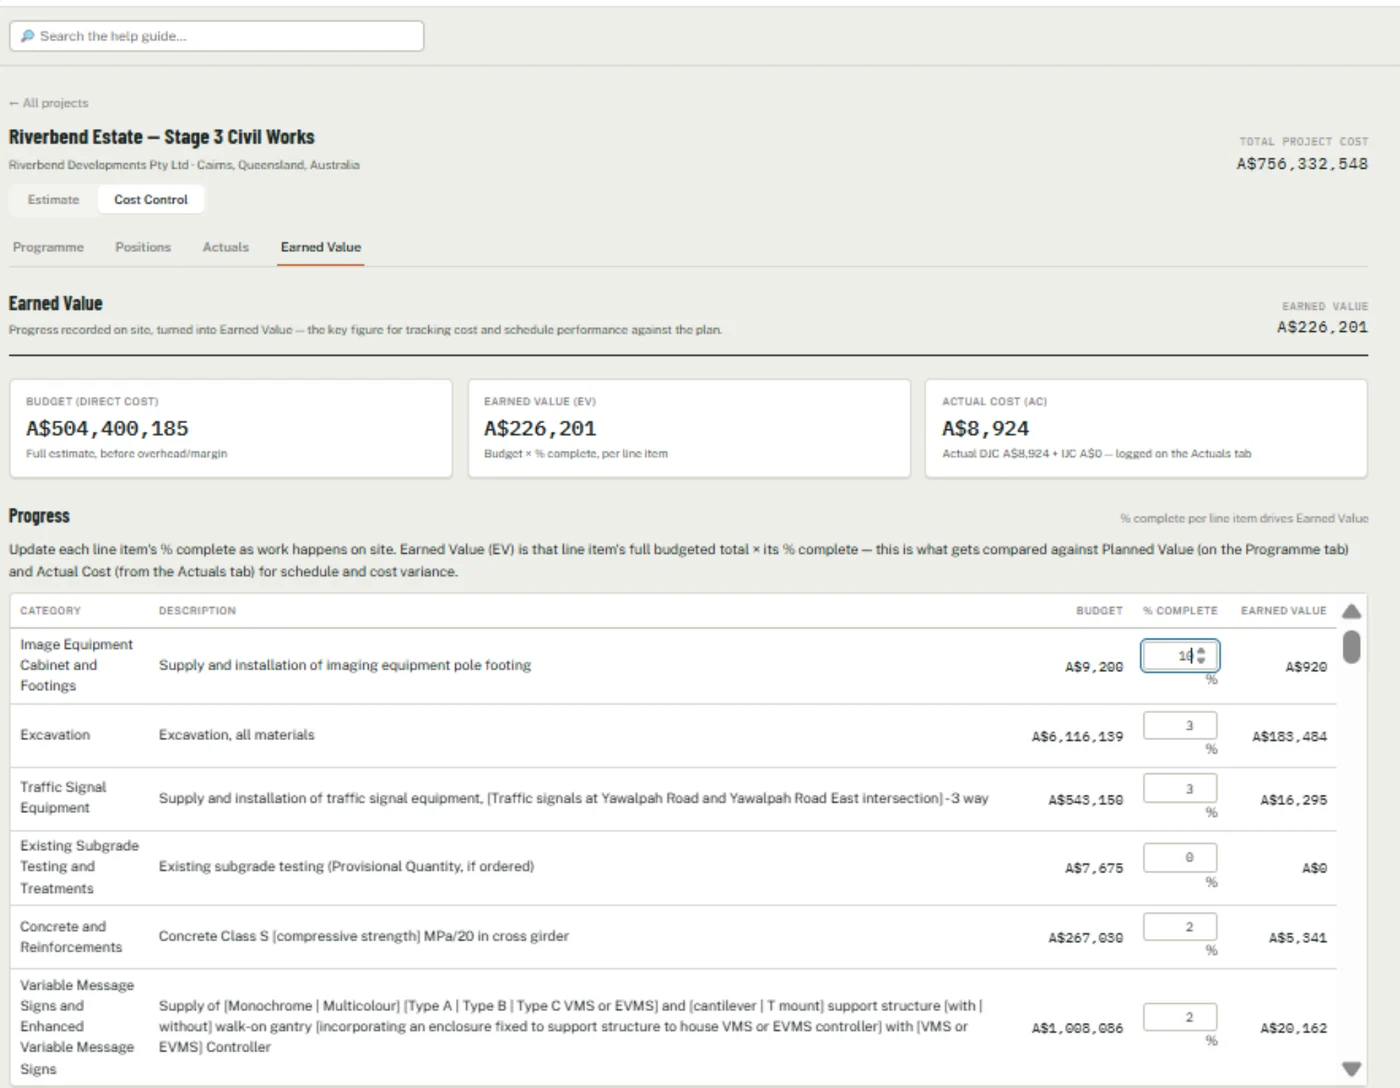Click the total project cost A$756,332,548
This screenshot has height=1088, width=1400.
[1302, 164]
